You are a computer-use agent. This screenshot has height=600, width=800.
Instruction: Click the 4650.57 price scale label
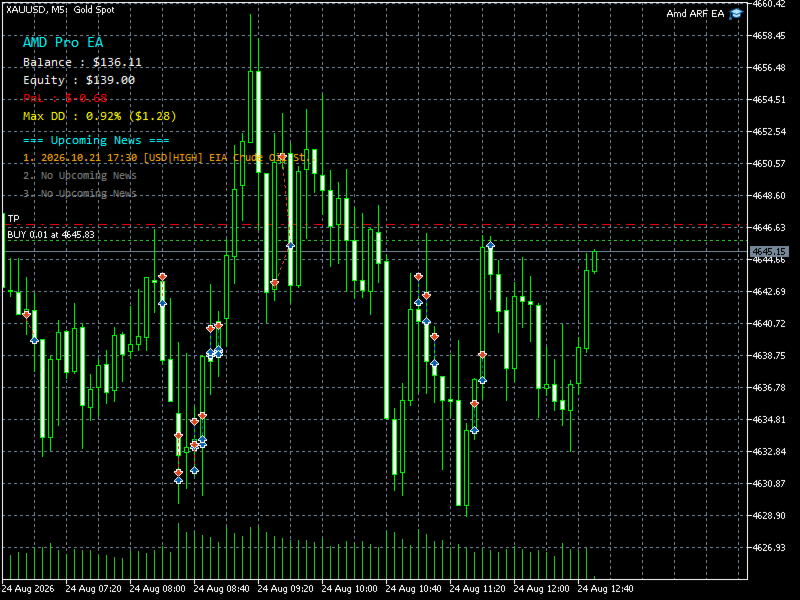click(x=769, y=164)
